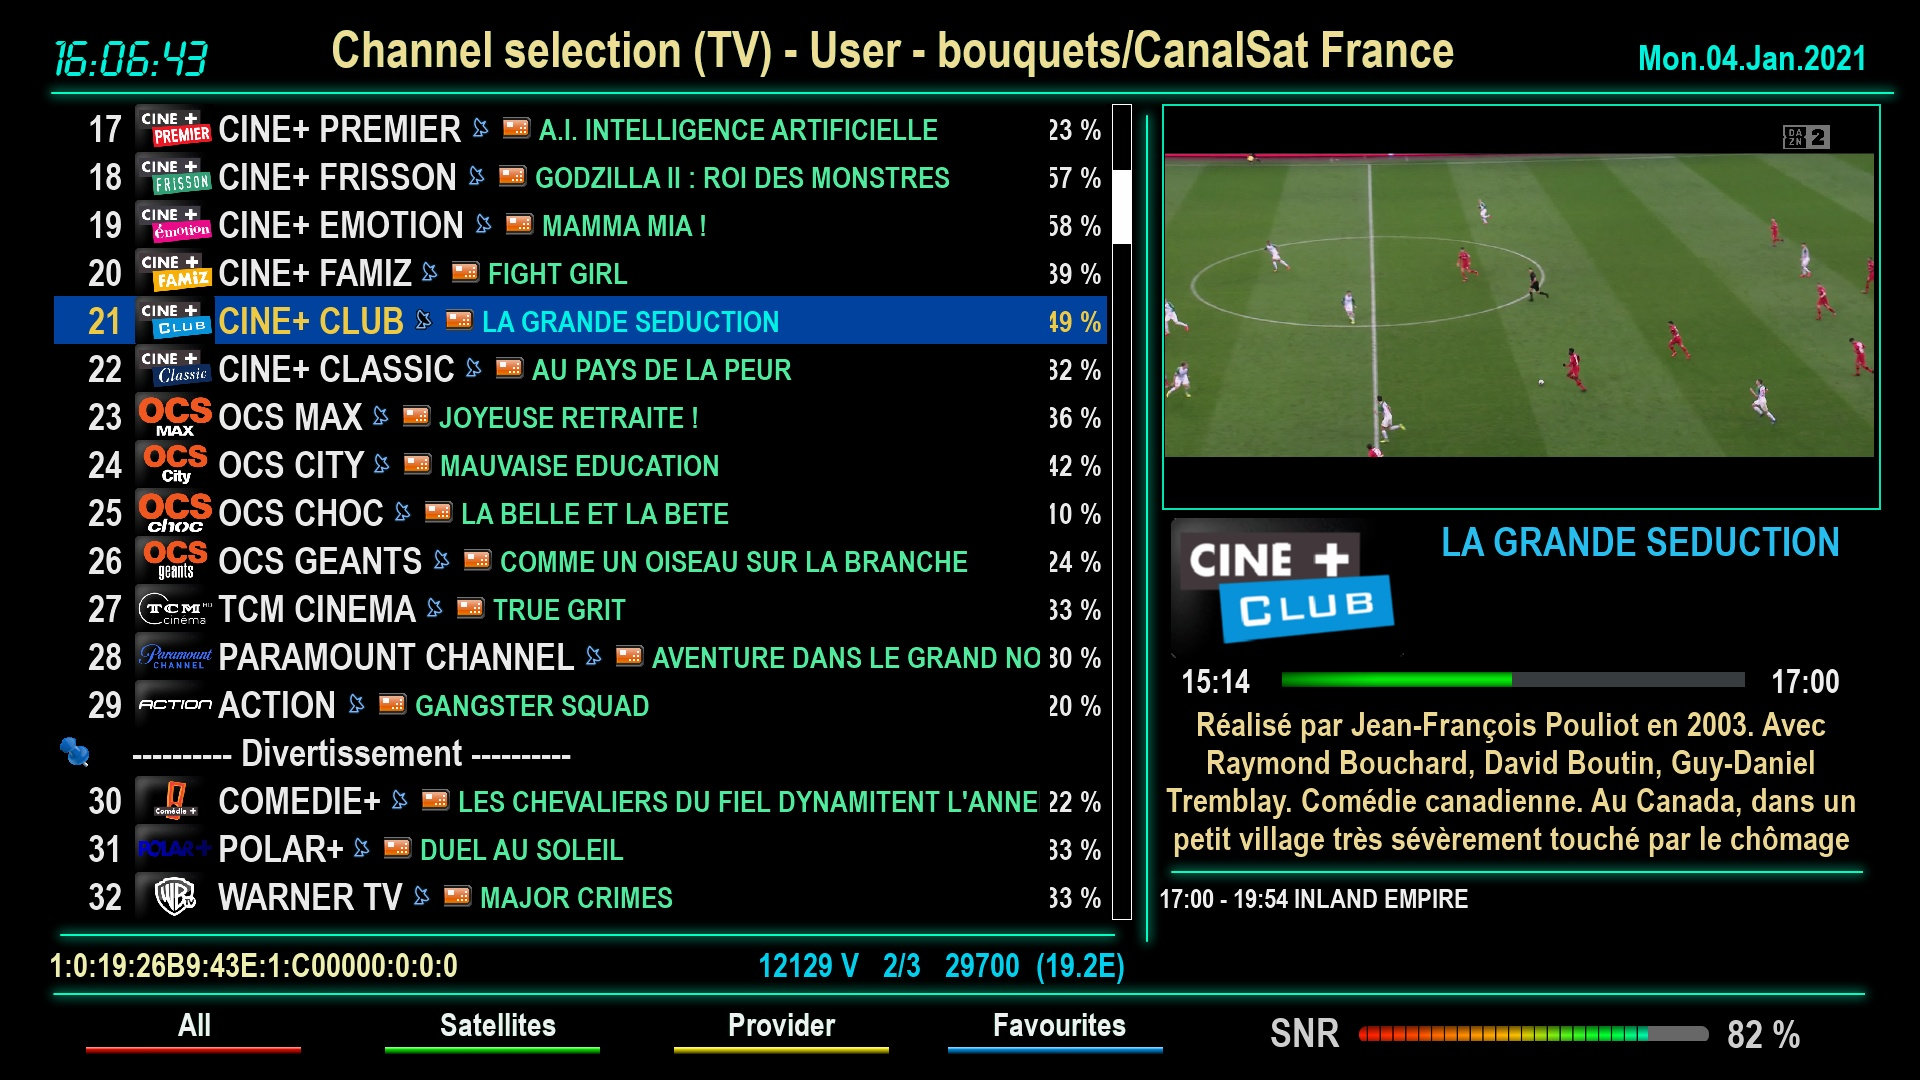The image size is (1920, 1080).
Task: Select Paramount Channel logo icon
Action: pyautogui.click(x=173, y=658)
